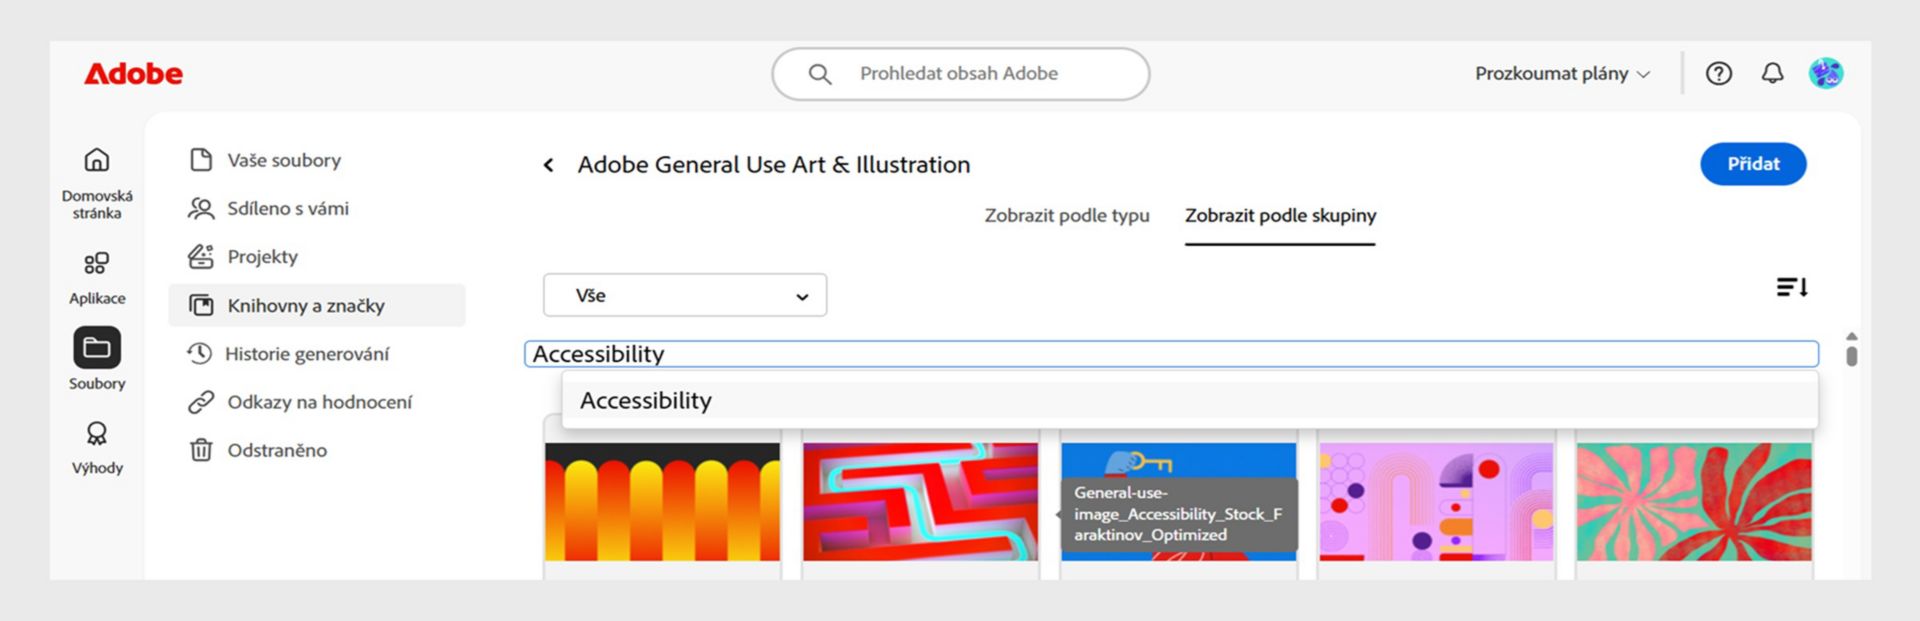
Task: Open the pink and teal floral thumbnail
Action: pos(1694,502)
